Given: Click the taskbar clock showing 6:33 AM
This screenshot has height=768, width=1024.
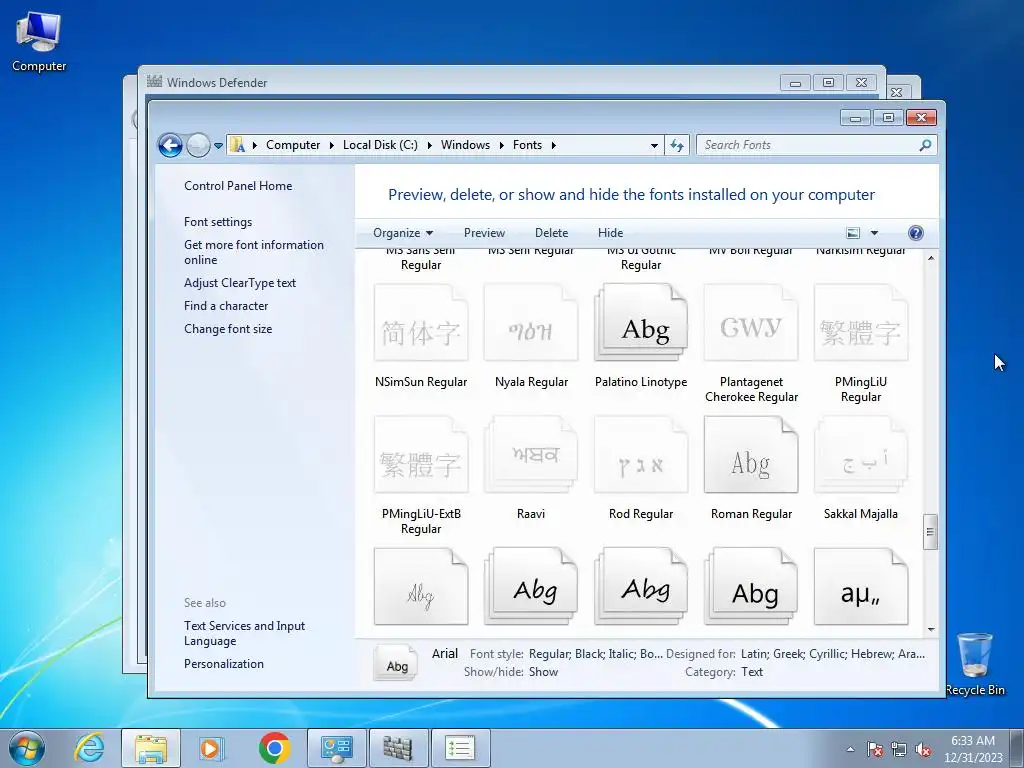Looking at the screenshot, I should click(973, 749).
